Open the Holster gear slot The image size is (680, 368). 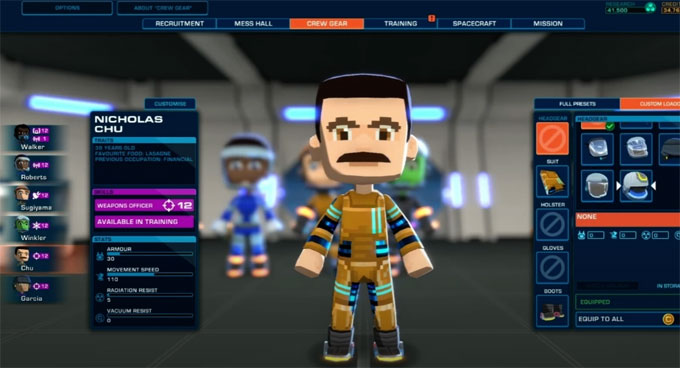pyautogui.click(x=552, y=225)
